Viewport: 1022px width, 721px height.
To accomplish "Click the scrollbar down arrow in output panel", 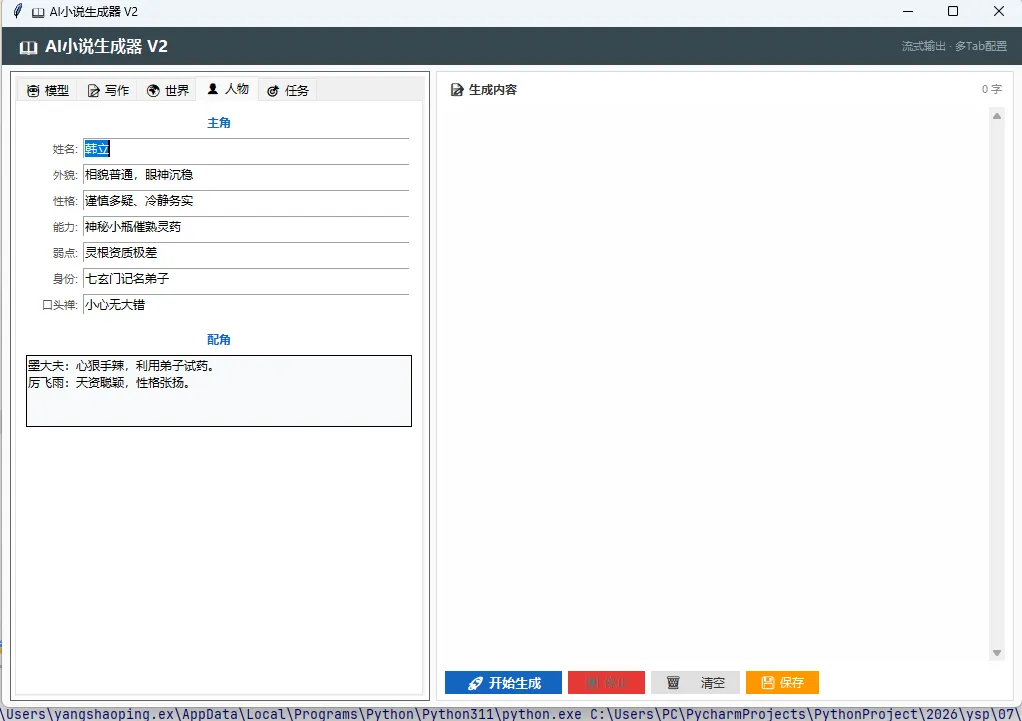I will (997, 653).
